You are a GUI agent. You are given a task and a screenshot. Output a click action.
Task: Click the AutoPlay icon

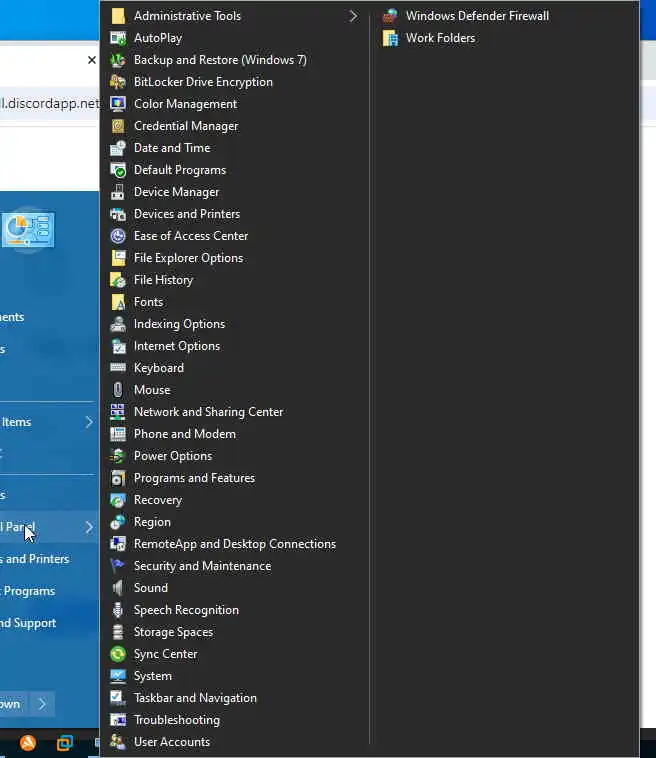point(118,38)
